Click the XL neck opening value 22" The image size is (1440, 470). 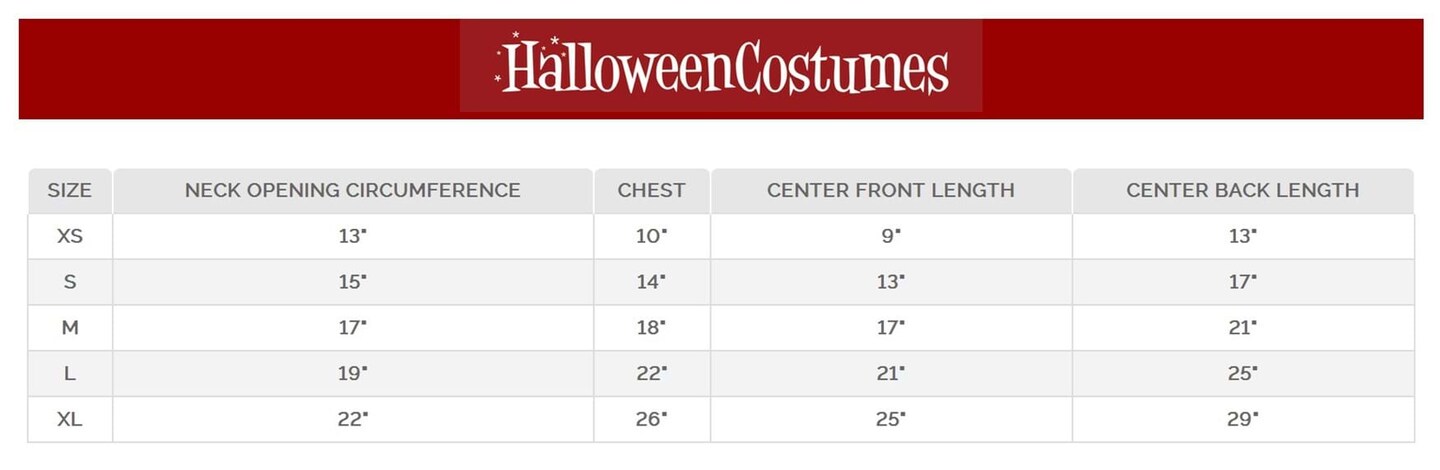[352, 419]
